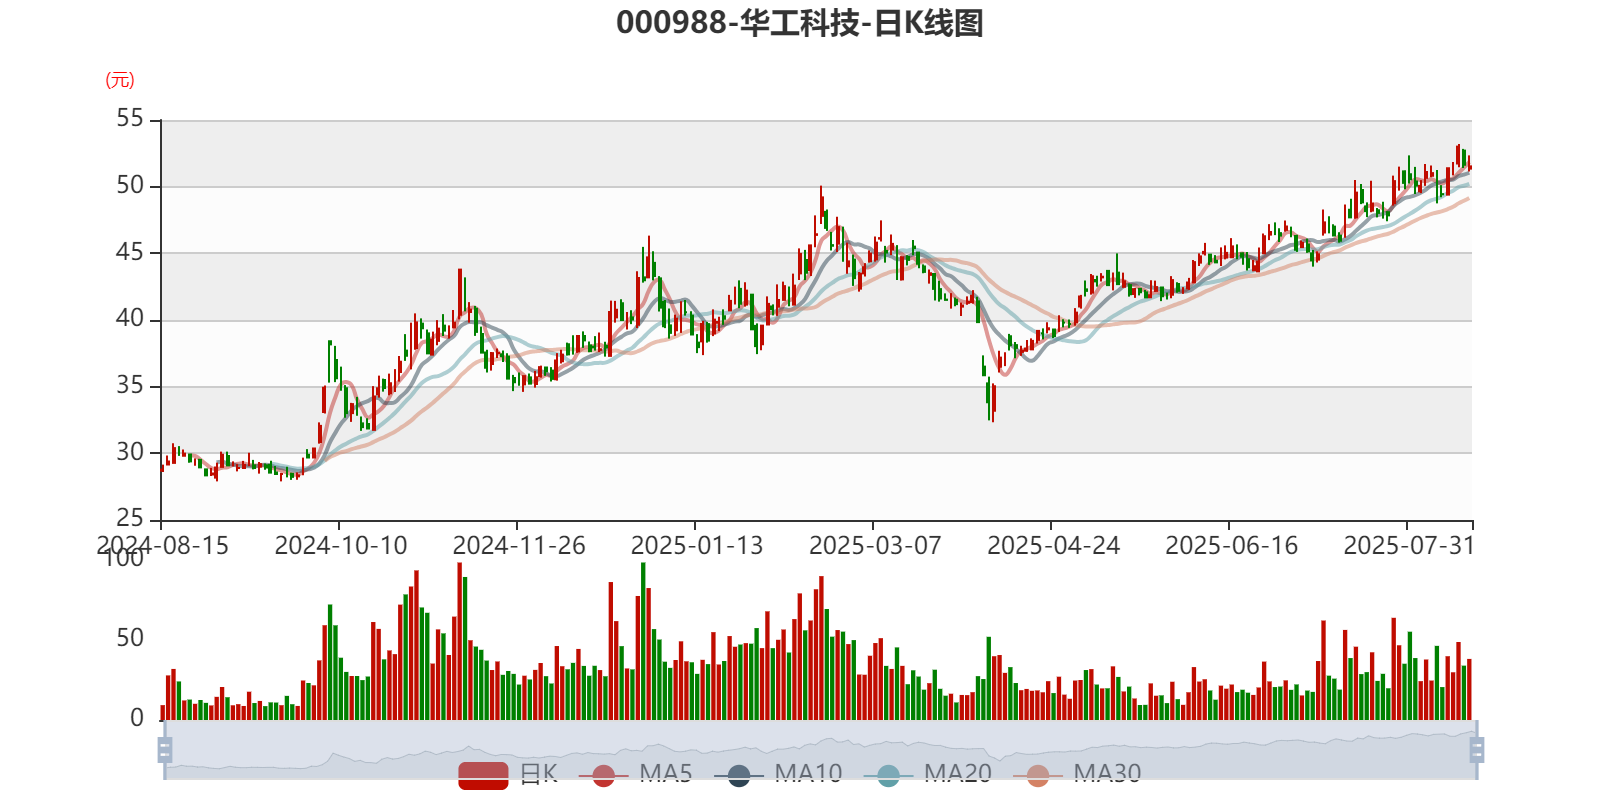Click the (元) unit label

120,80
